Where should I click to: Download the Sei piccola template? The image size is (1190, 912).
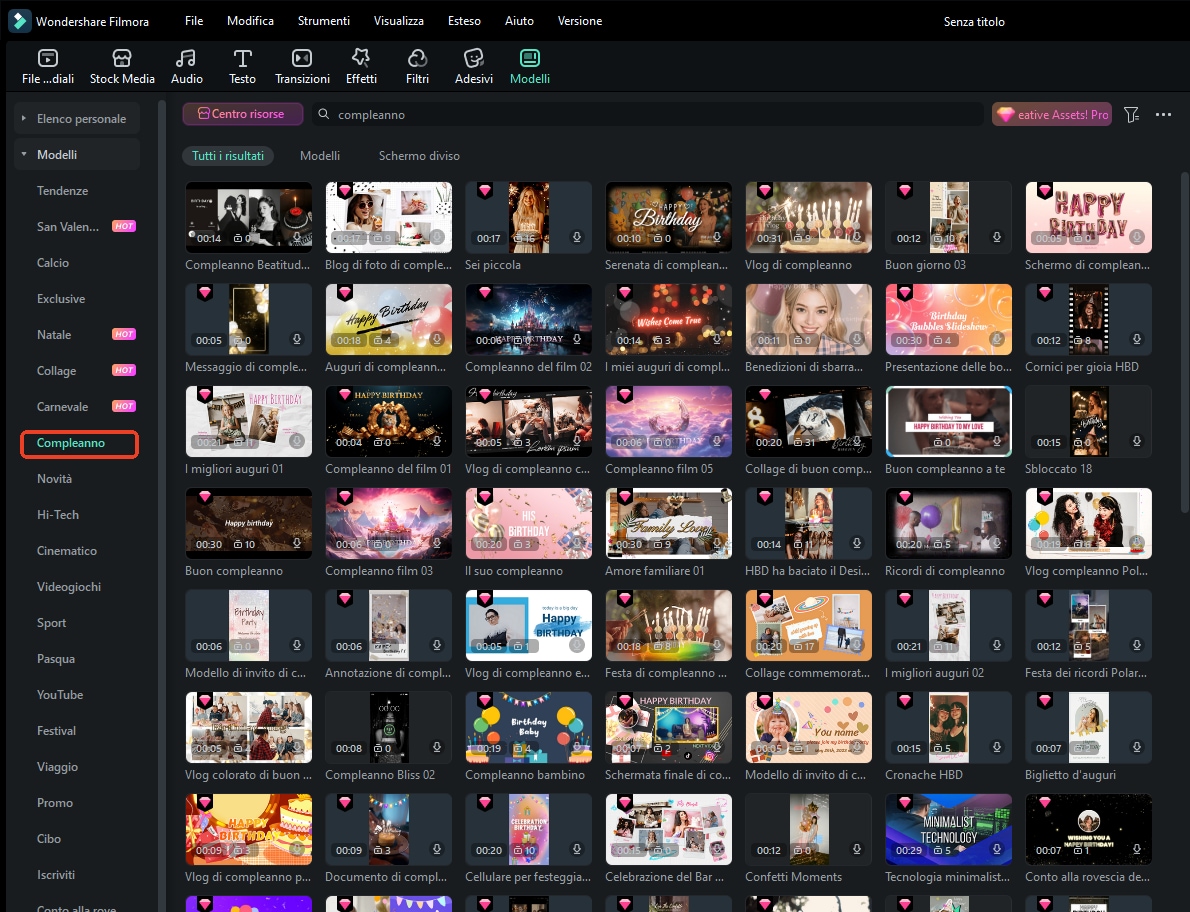tap(577, 238)
